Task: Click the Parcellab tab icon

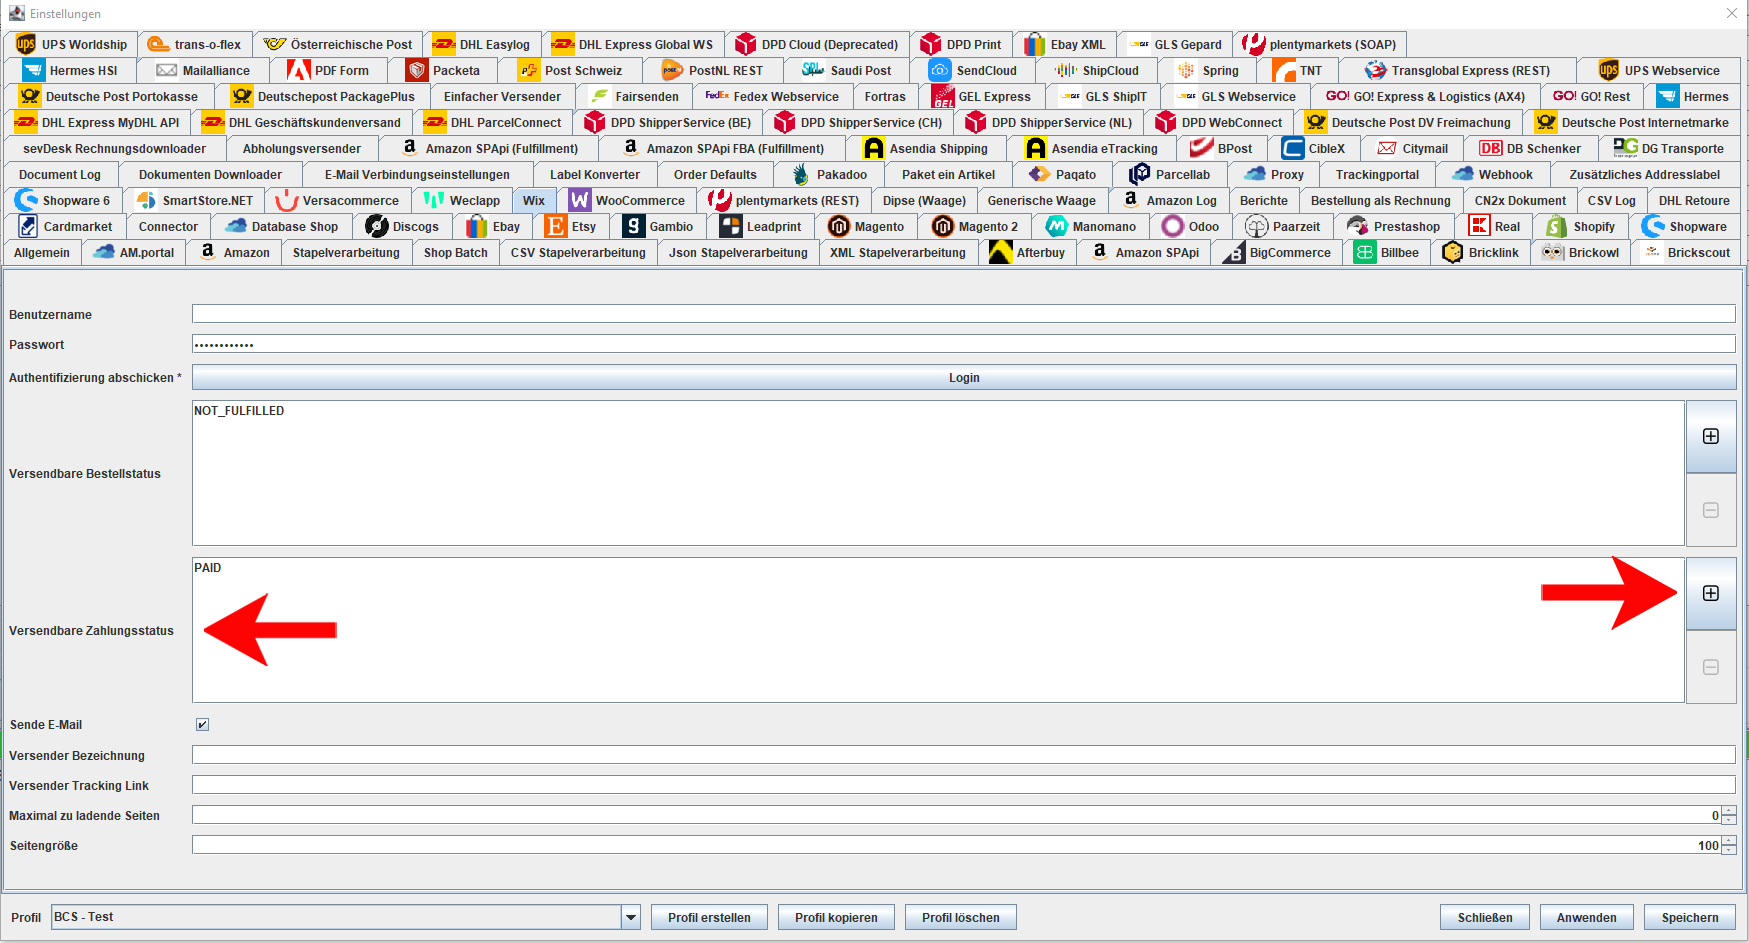Action: click(x=1140, y=174)
